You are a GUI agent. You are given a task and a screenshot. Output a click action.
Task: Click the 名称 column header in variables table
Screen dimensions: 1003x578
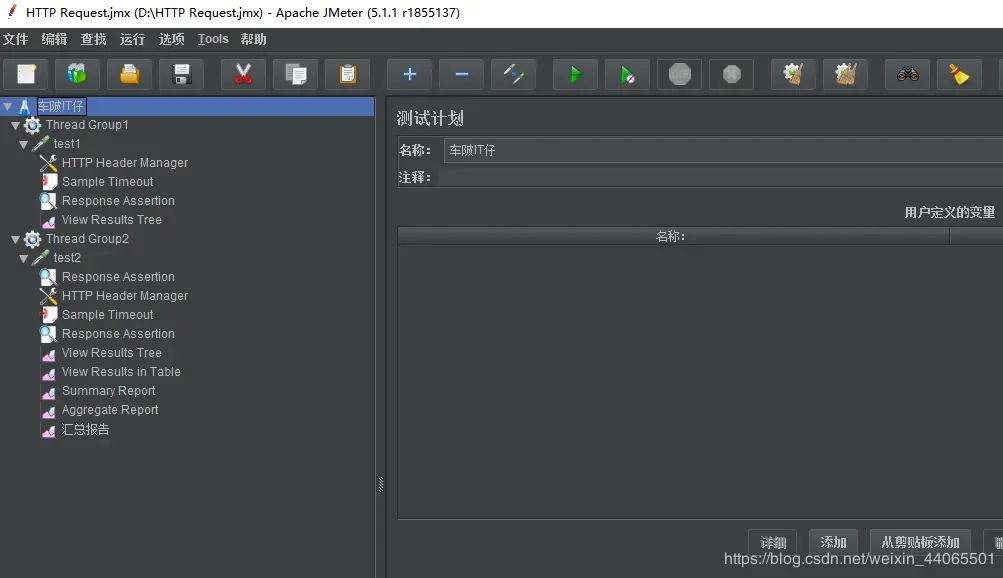tap(674, 236)
